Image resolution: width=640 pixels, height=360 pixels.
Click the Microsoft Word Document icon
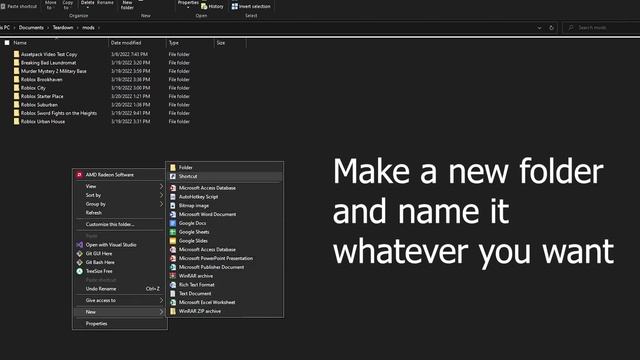pos(173,214)
